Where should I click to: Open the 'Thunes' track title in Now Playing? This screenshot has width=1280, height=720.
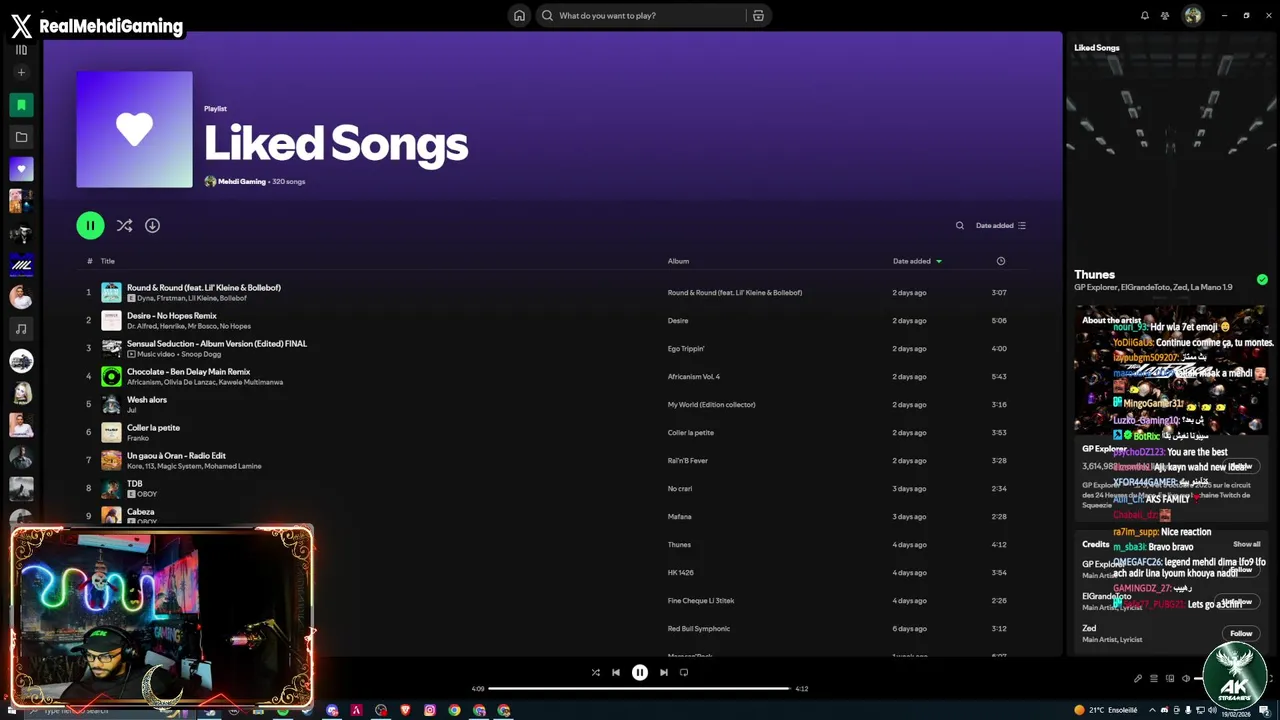1094,275
